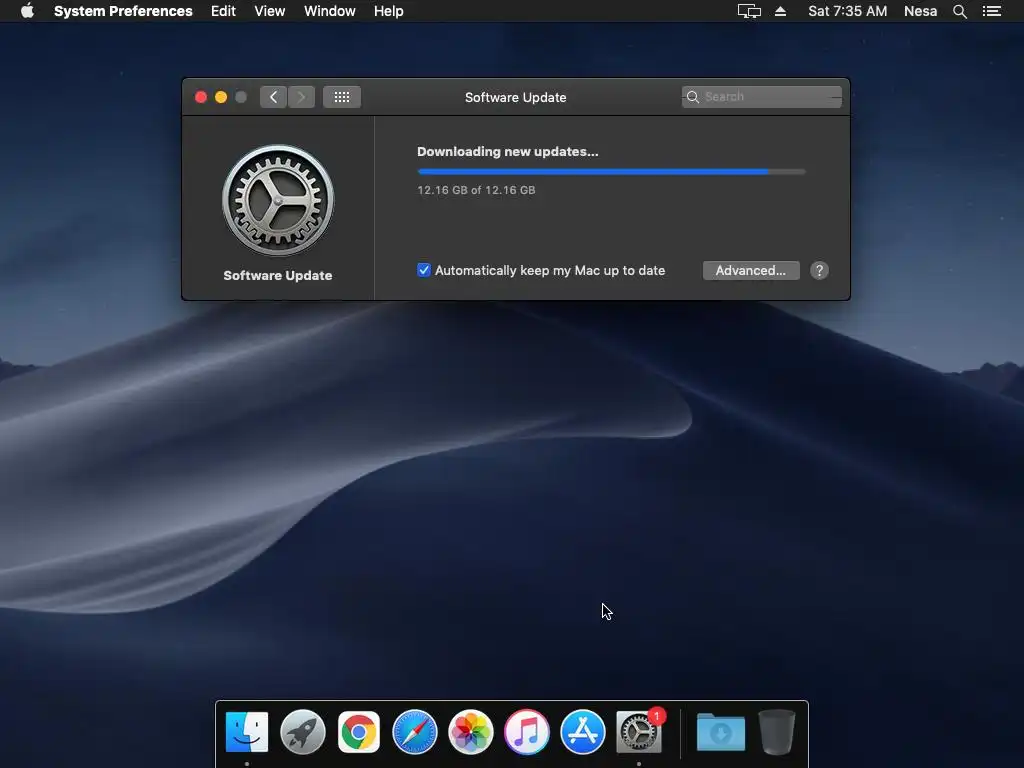Viewport: 1024px width, 768px height.
Task: Click System Preferences icon in the Dock
Action: coord(639,732)
